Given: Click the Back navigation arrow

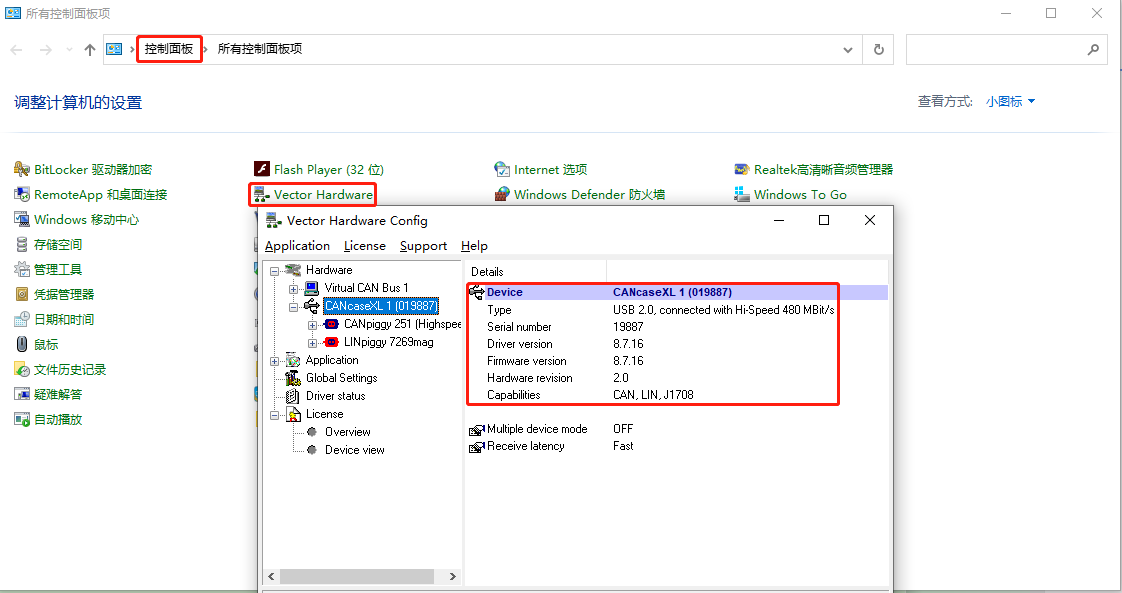Looking at the screenshot, I should tap(16, 49).
